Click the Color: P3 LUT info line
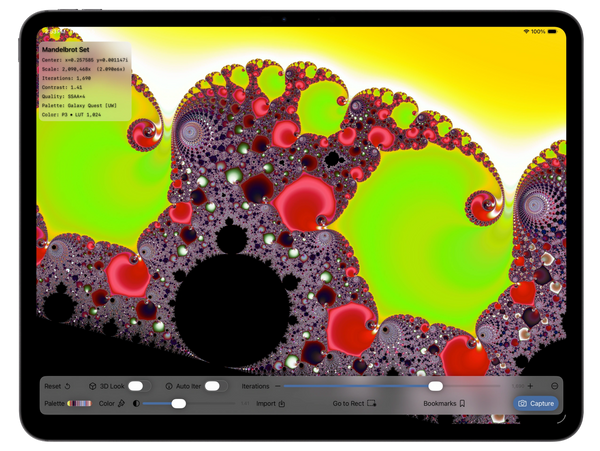 71,115
